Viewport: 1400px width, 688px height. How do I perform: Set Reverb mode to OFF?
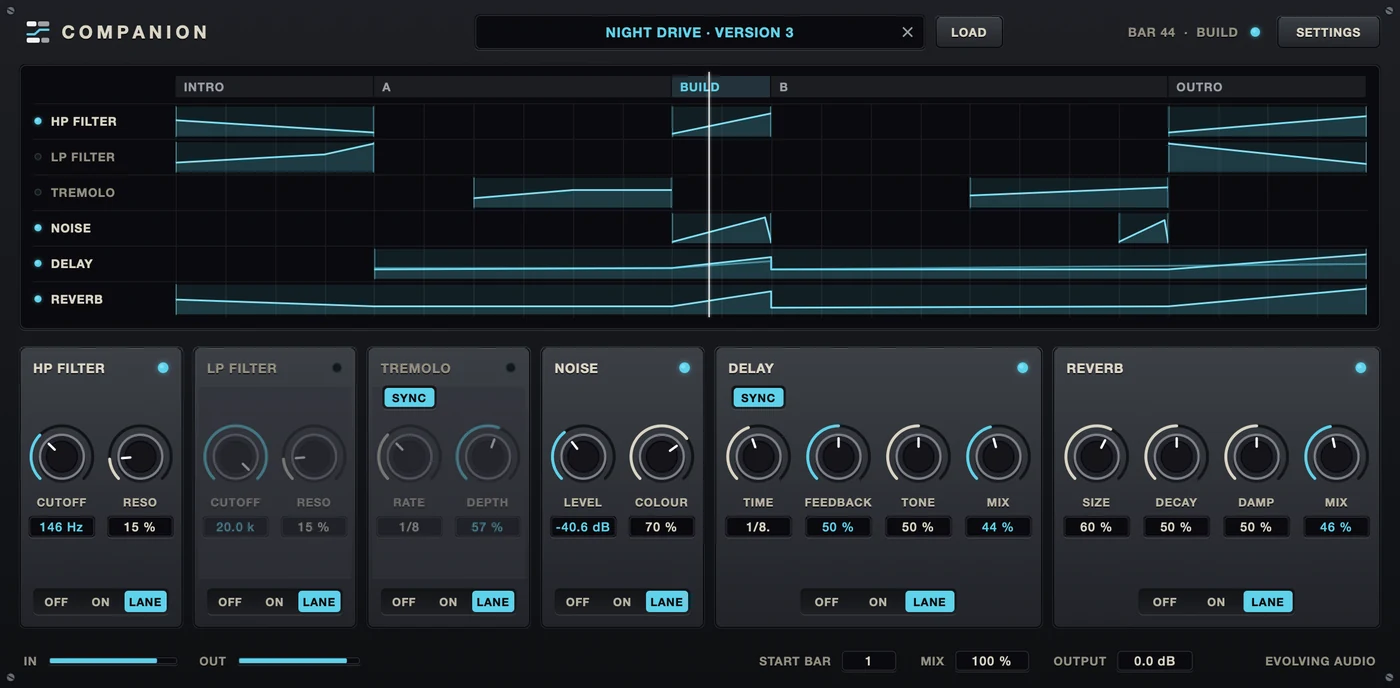pyautogui.click(x=1165, y=602)
